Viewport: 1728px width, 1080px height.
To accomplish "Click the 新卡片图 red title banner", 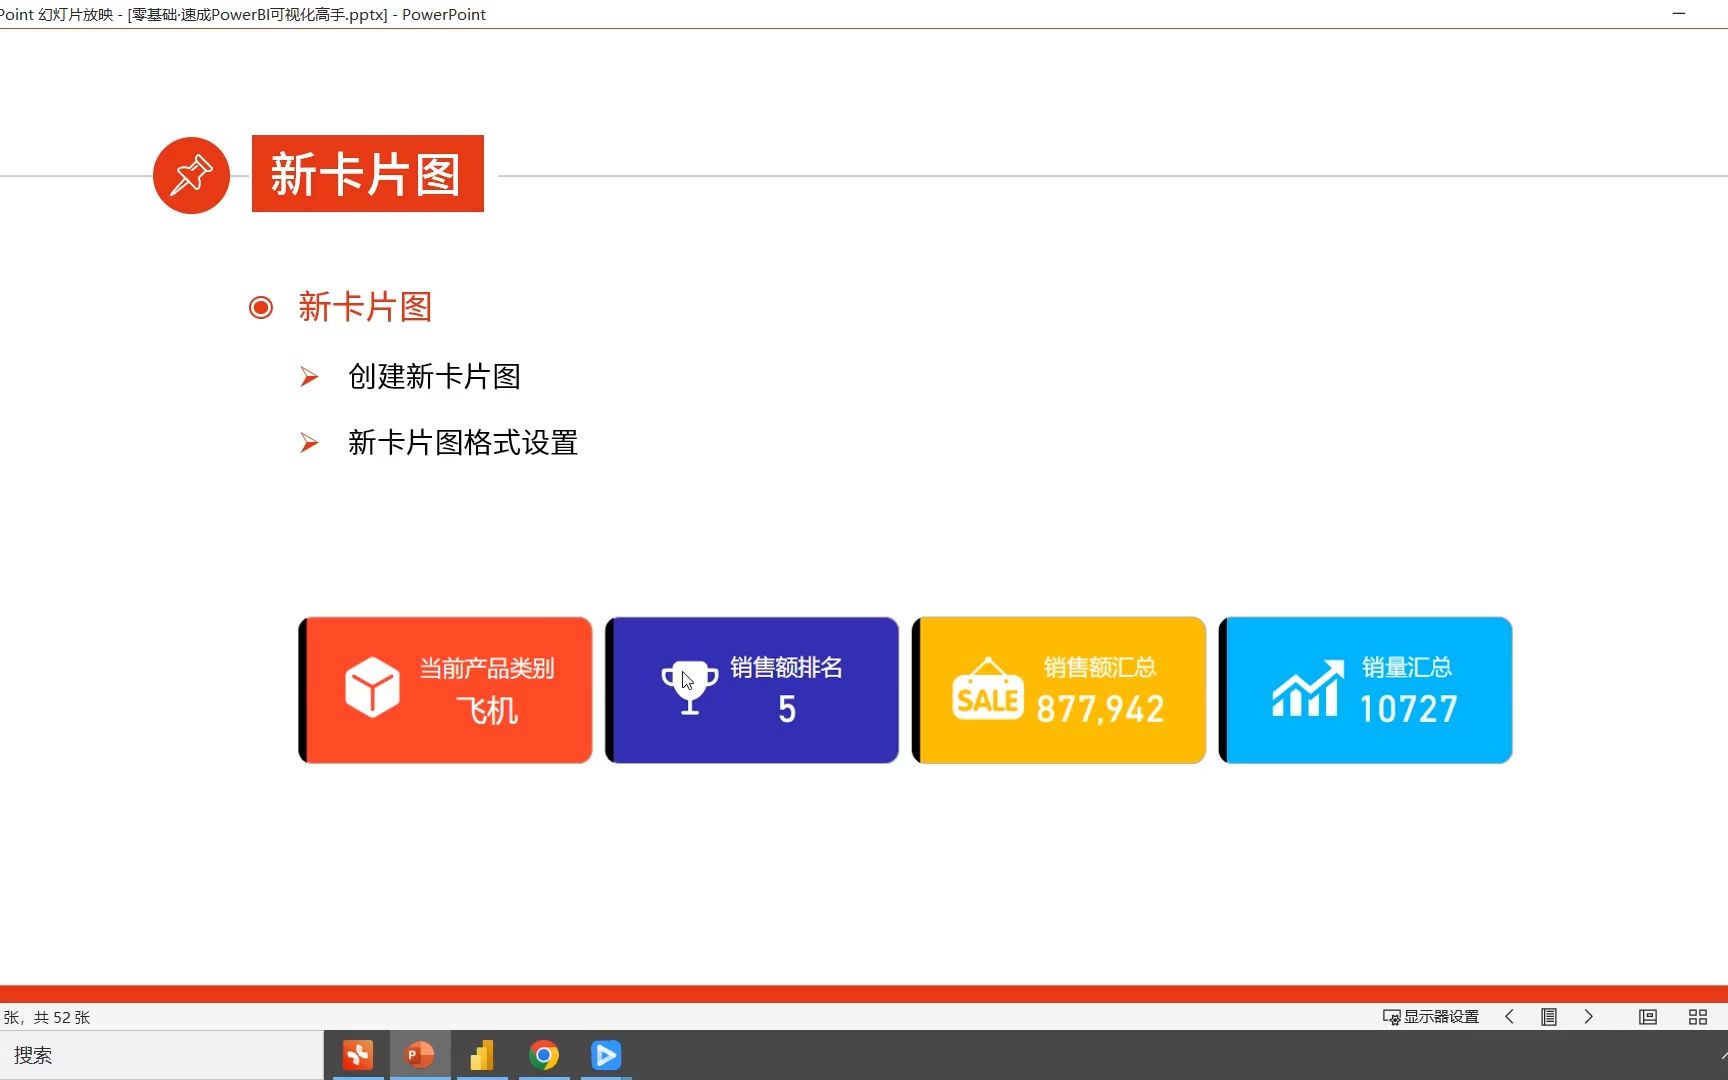I will [367, 174].
